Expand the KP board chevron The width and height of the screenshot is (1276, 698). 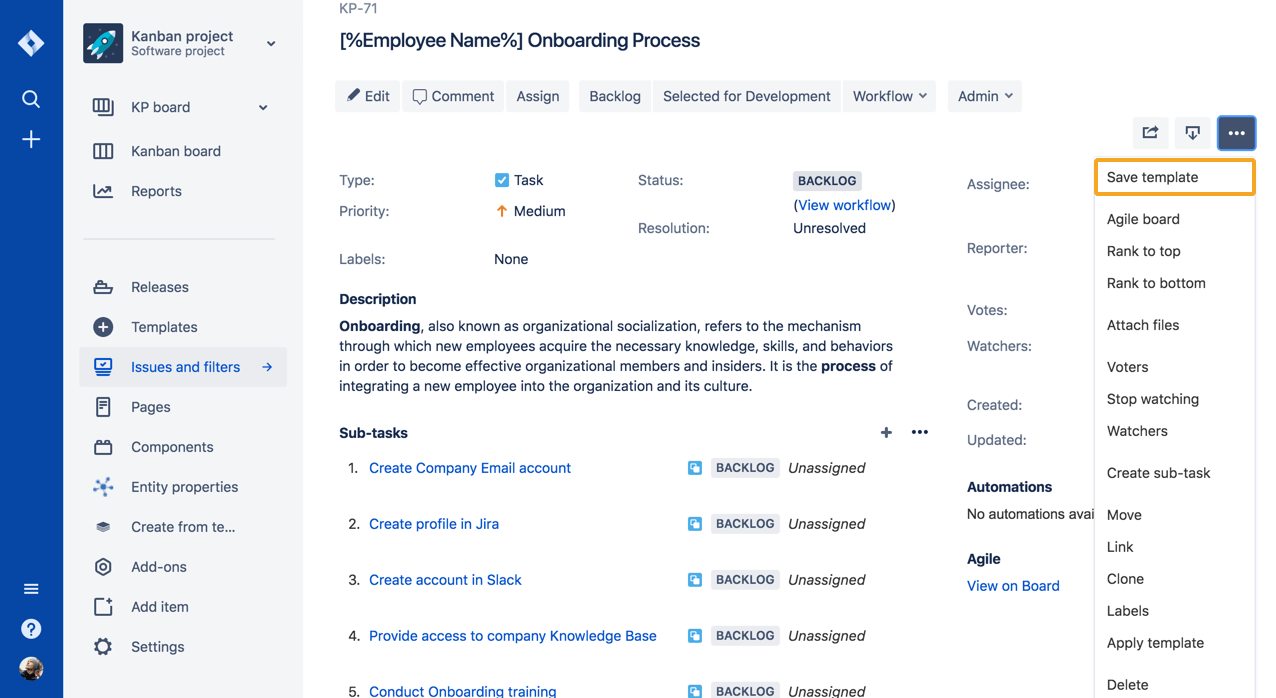(x=263, y=107)
